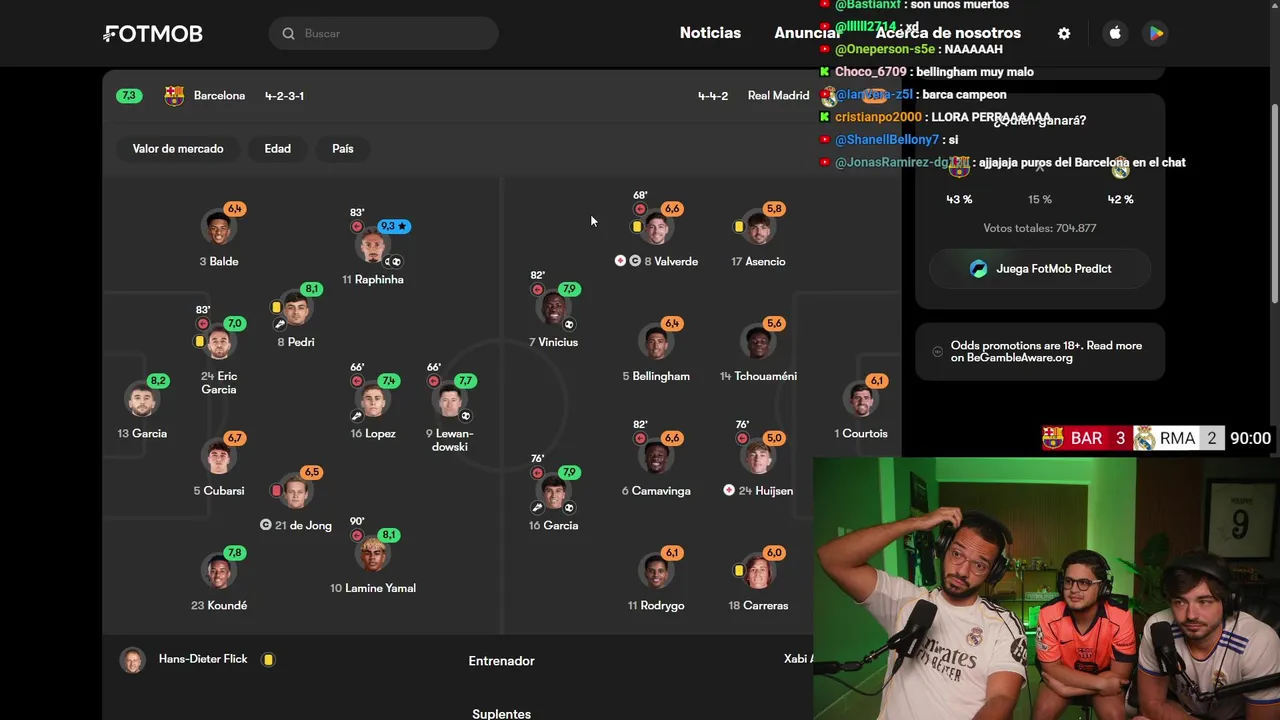Viewport: 1280px width, 720px height.
Task: Vote draw 15 % in poll
Action: click(x=1040, y=200)
